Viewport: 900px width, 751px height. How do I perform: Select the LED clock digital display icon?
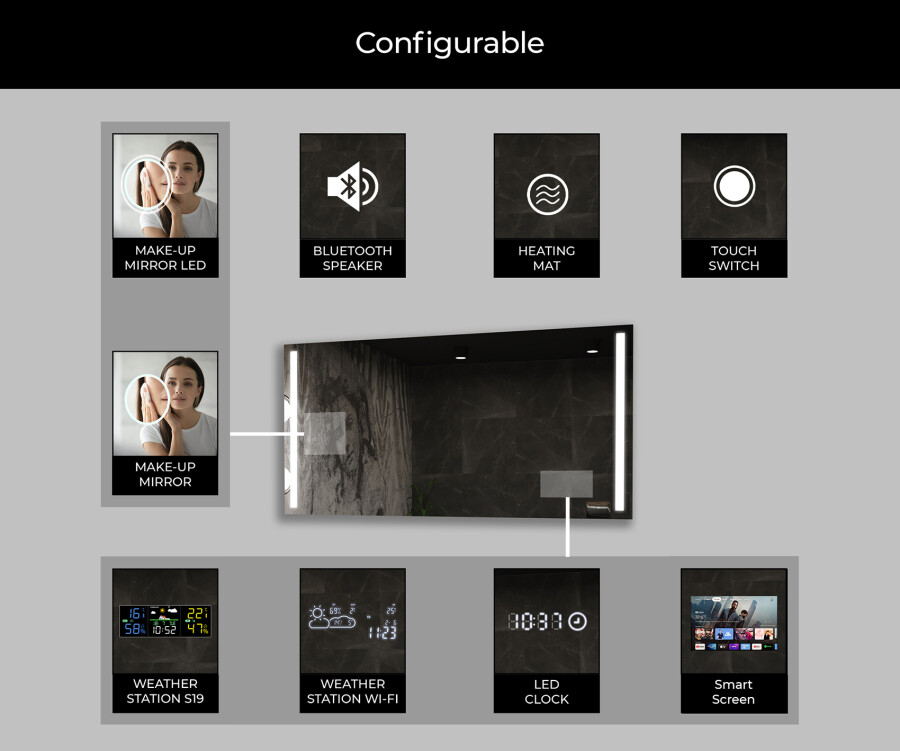(547, 621)
